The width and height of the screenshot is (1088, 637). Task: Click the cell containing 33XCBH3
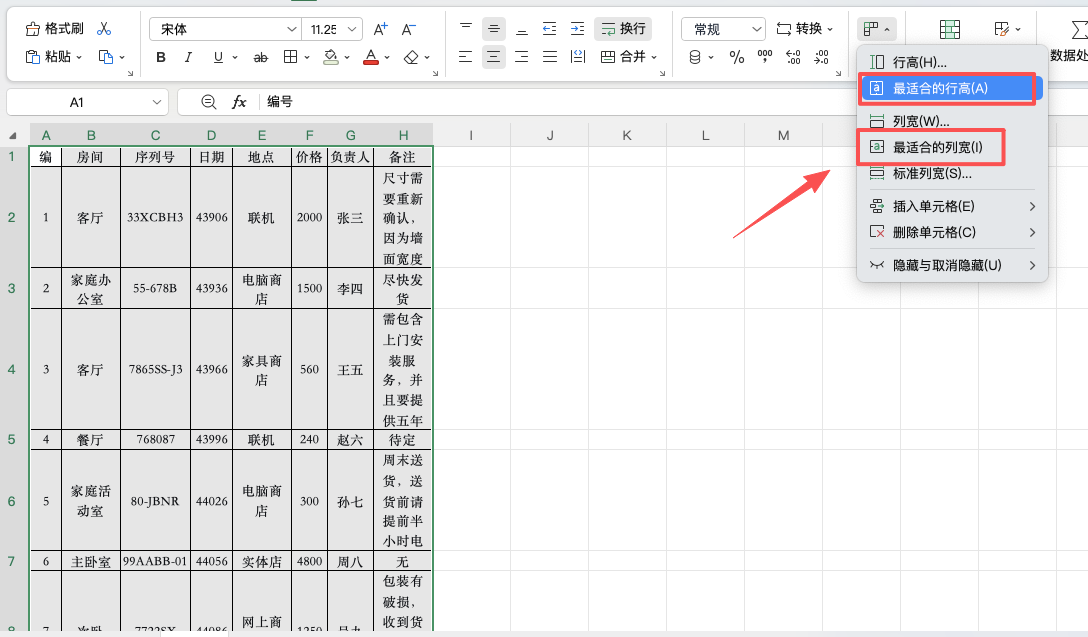click(155, 217)
